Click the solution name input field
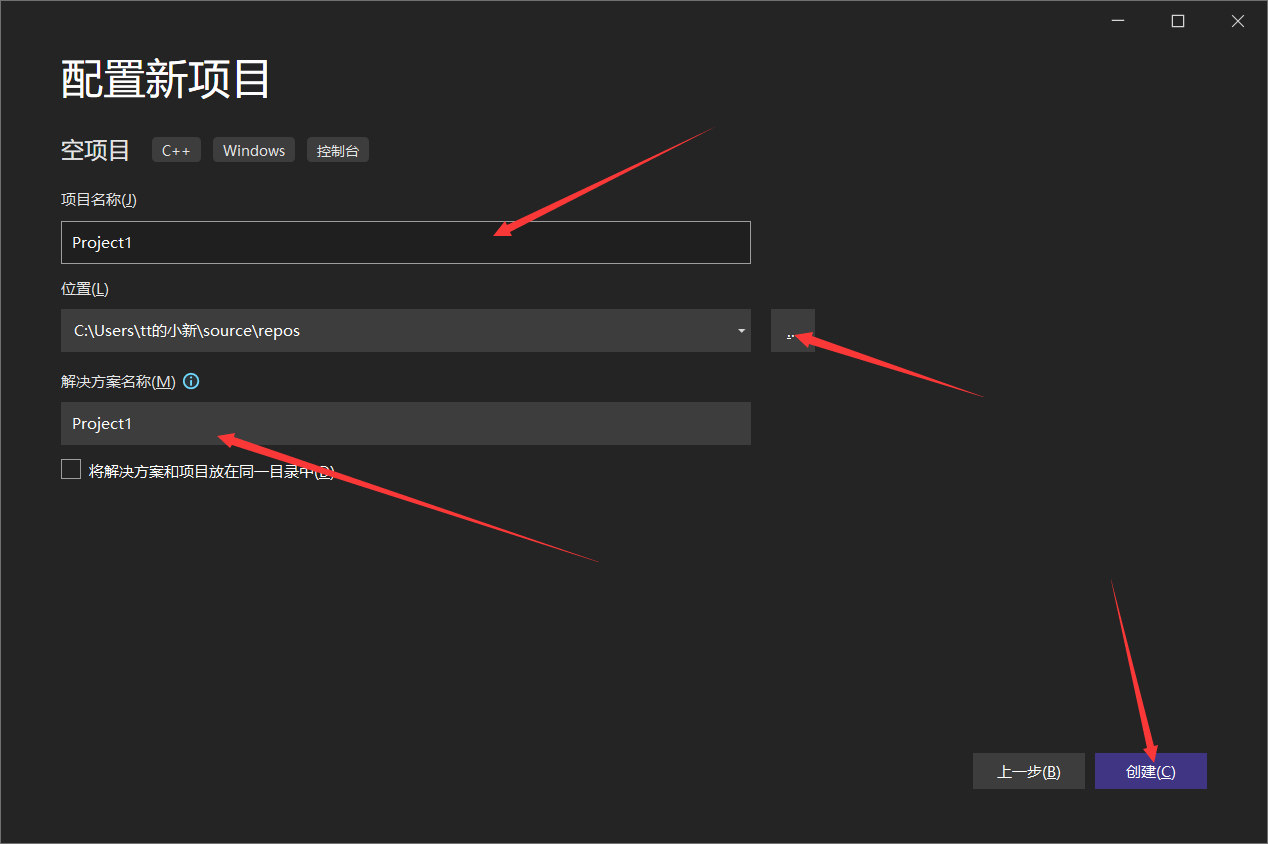This screenshot has height=844, width=1268. (x=406, y=423)
